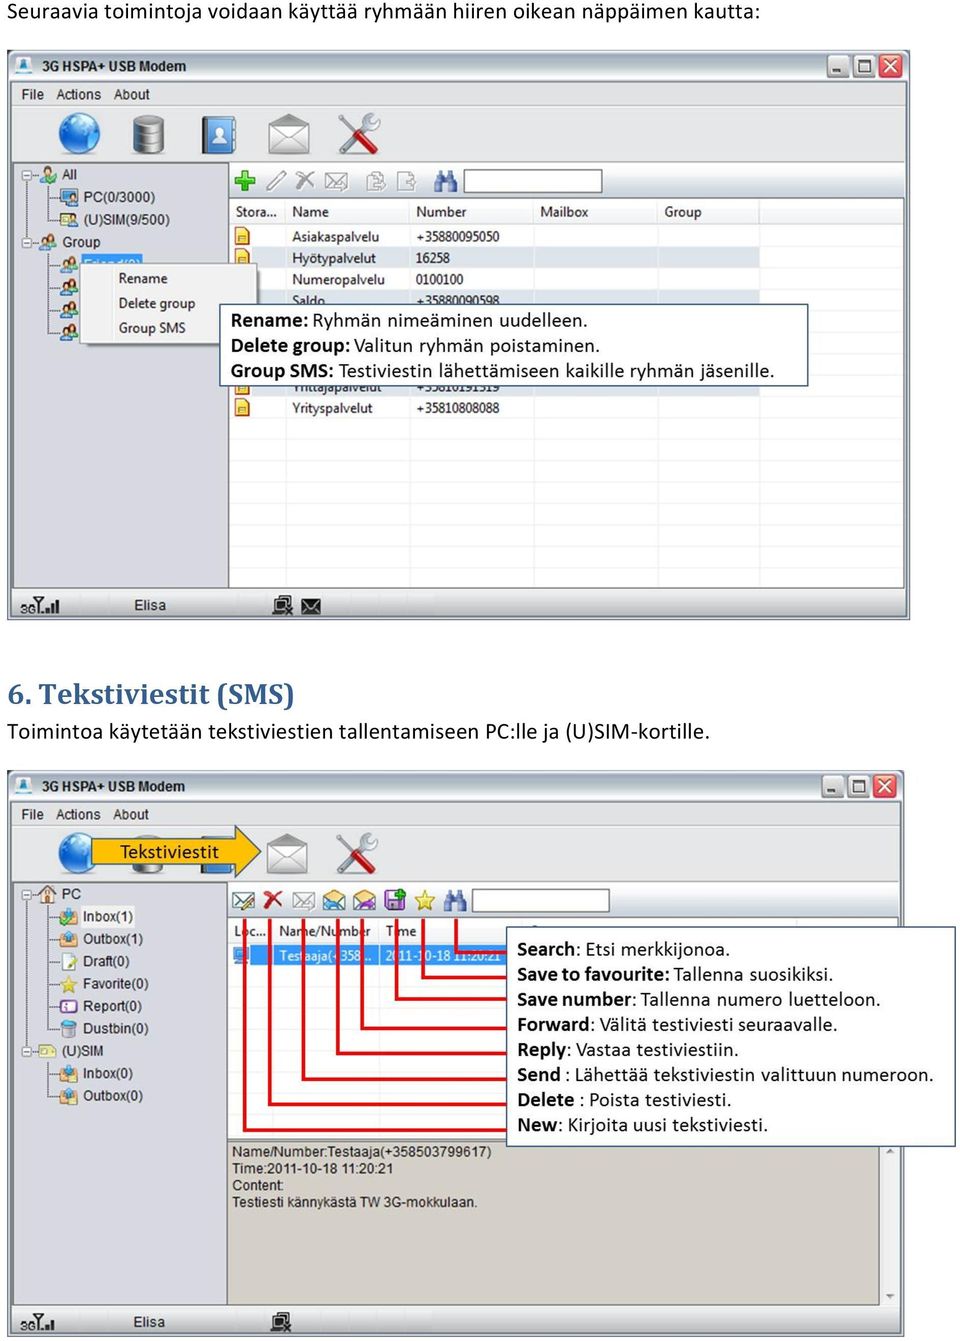Click the Group column header in contacts table
The width and height of the screenshot is (960, 1341).
click(683, 212)
